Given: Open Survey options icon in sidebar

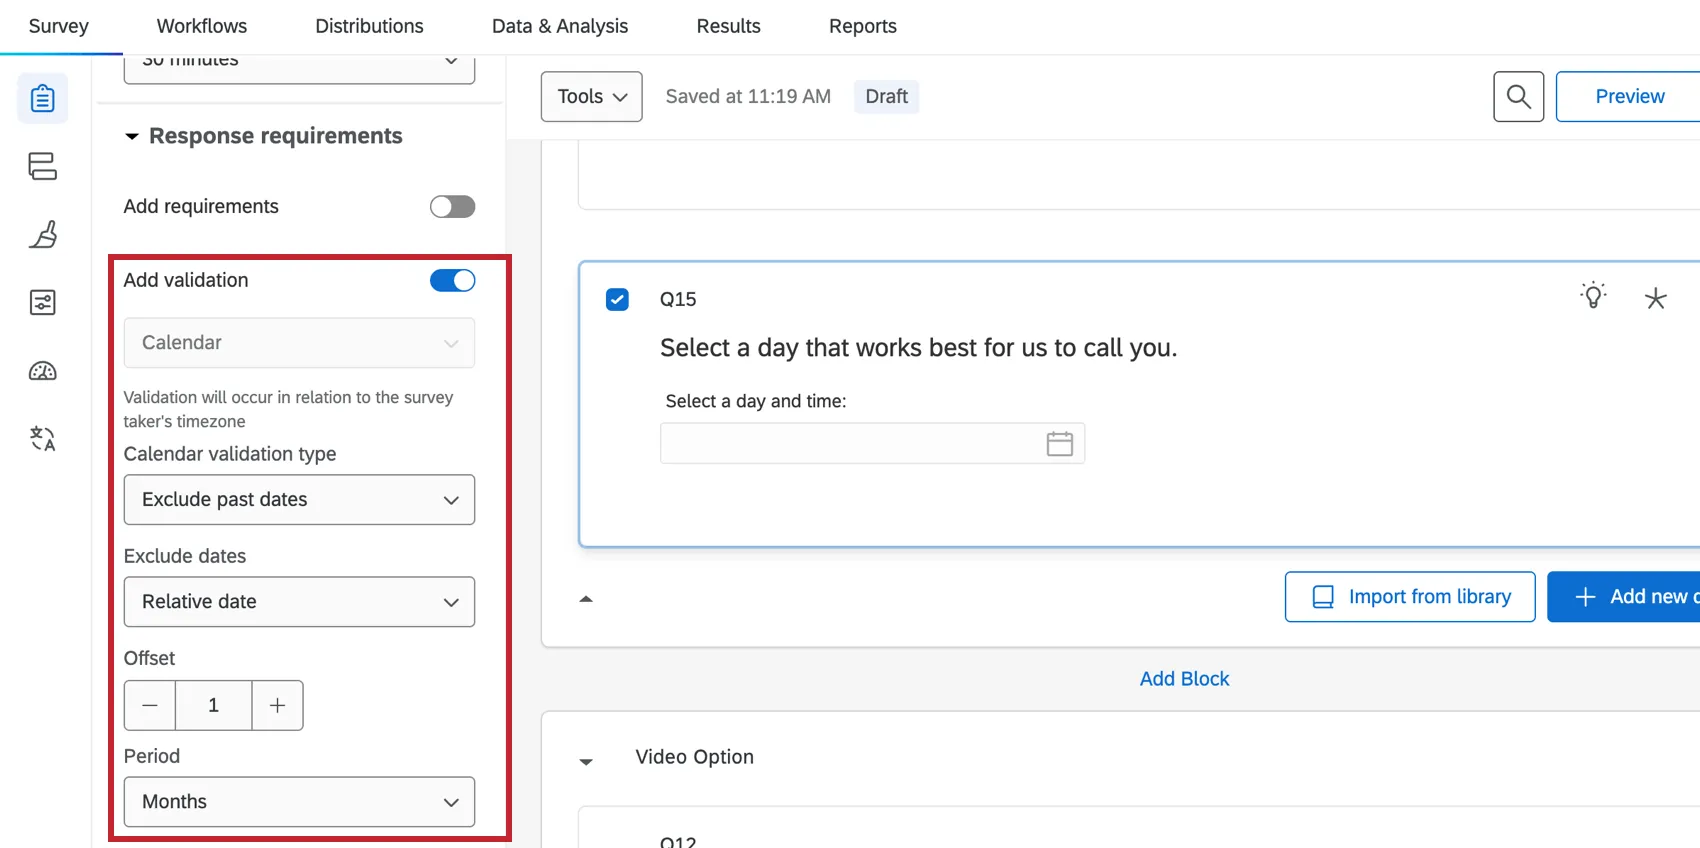Looking at the screenshot, I should [x=42, y=302].
